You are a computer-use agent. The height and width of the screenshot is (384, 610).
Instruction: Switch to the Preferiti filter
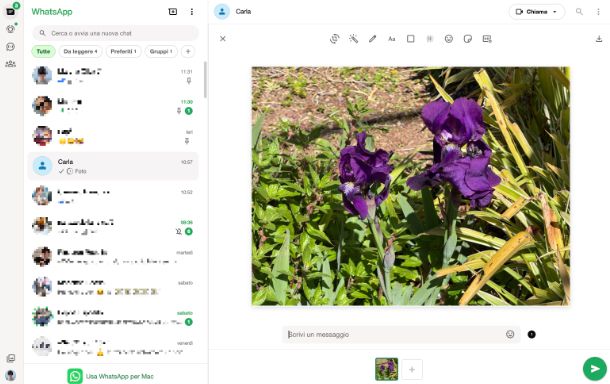[123, 51]
